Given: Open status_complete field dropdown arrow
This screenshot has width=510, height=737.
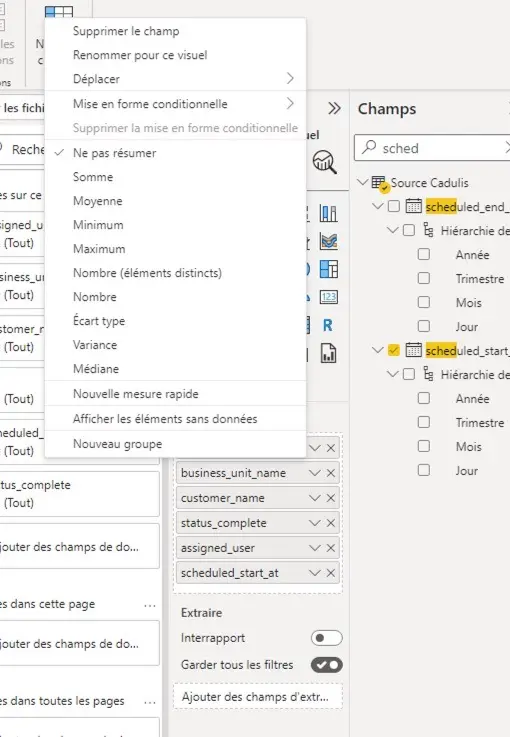Looking at the screenshot, I should (x=314, y=523).
